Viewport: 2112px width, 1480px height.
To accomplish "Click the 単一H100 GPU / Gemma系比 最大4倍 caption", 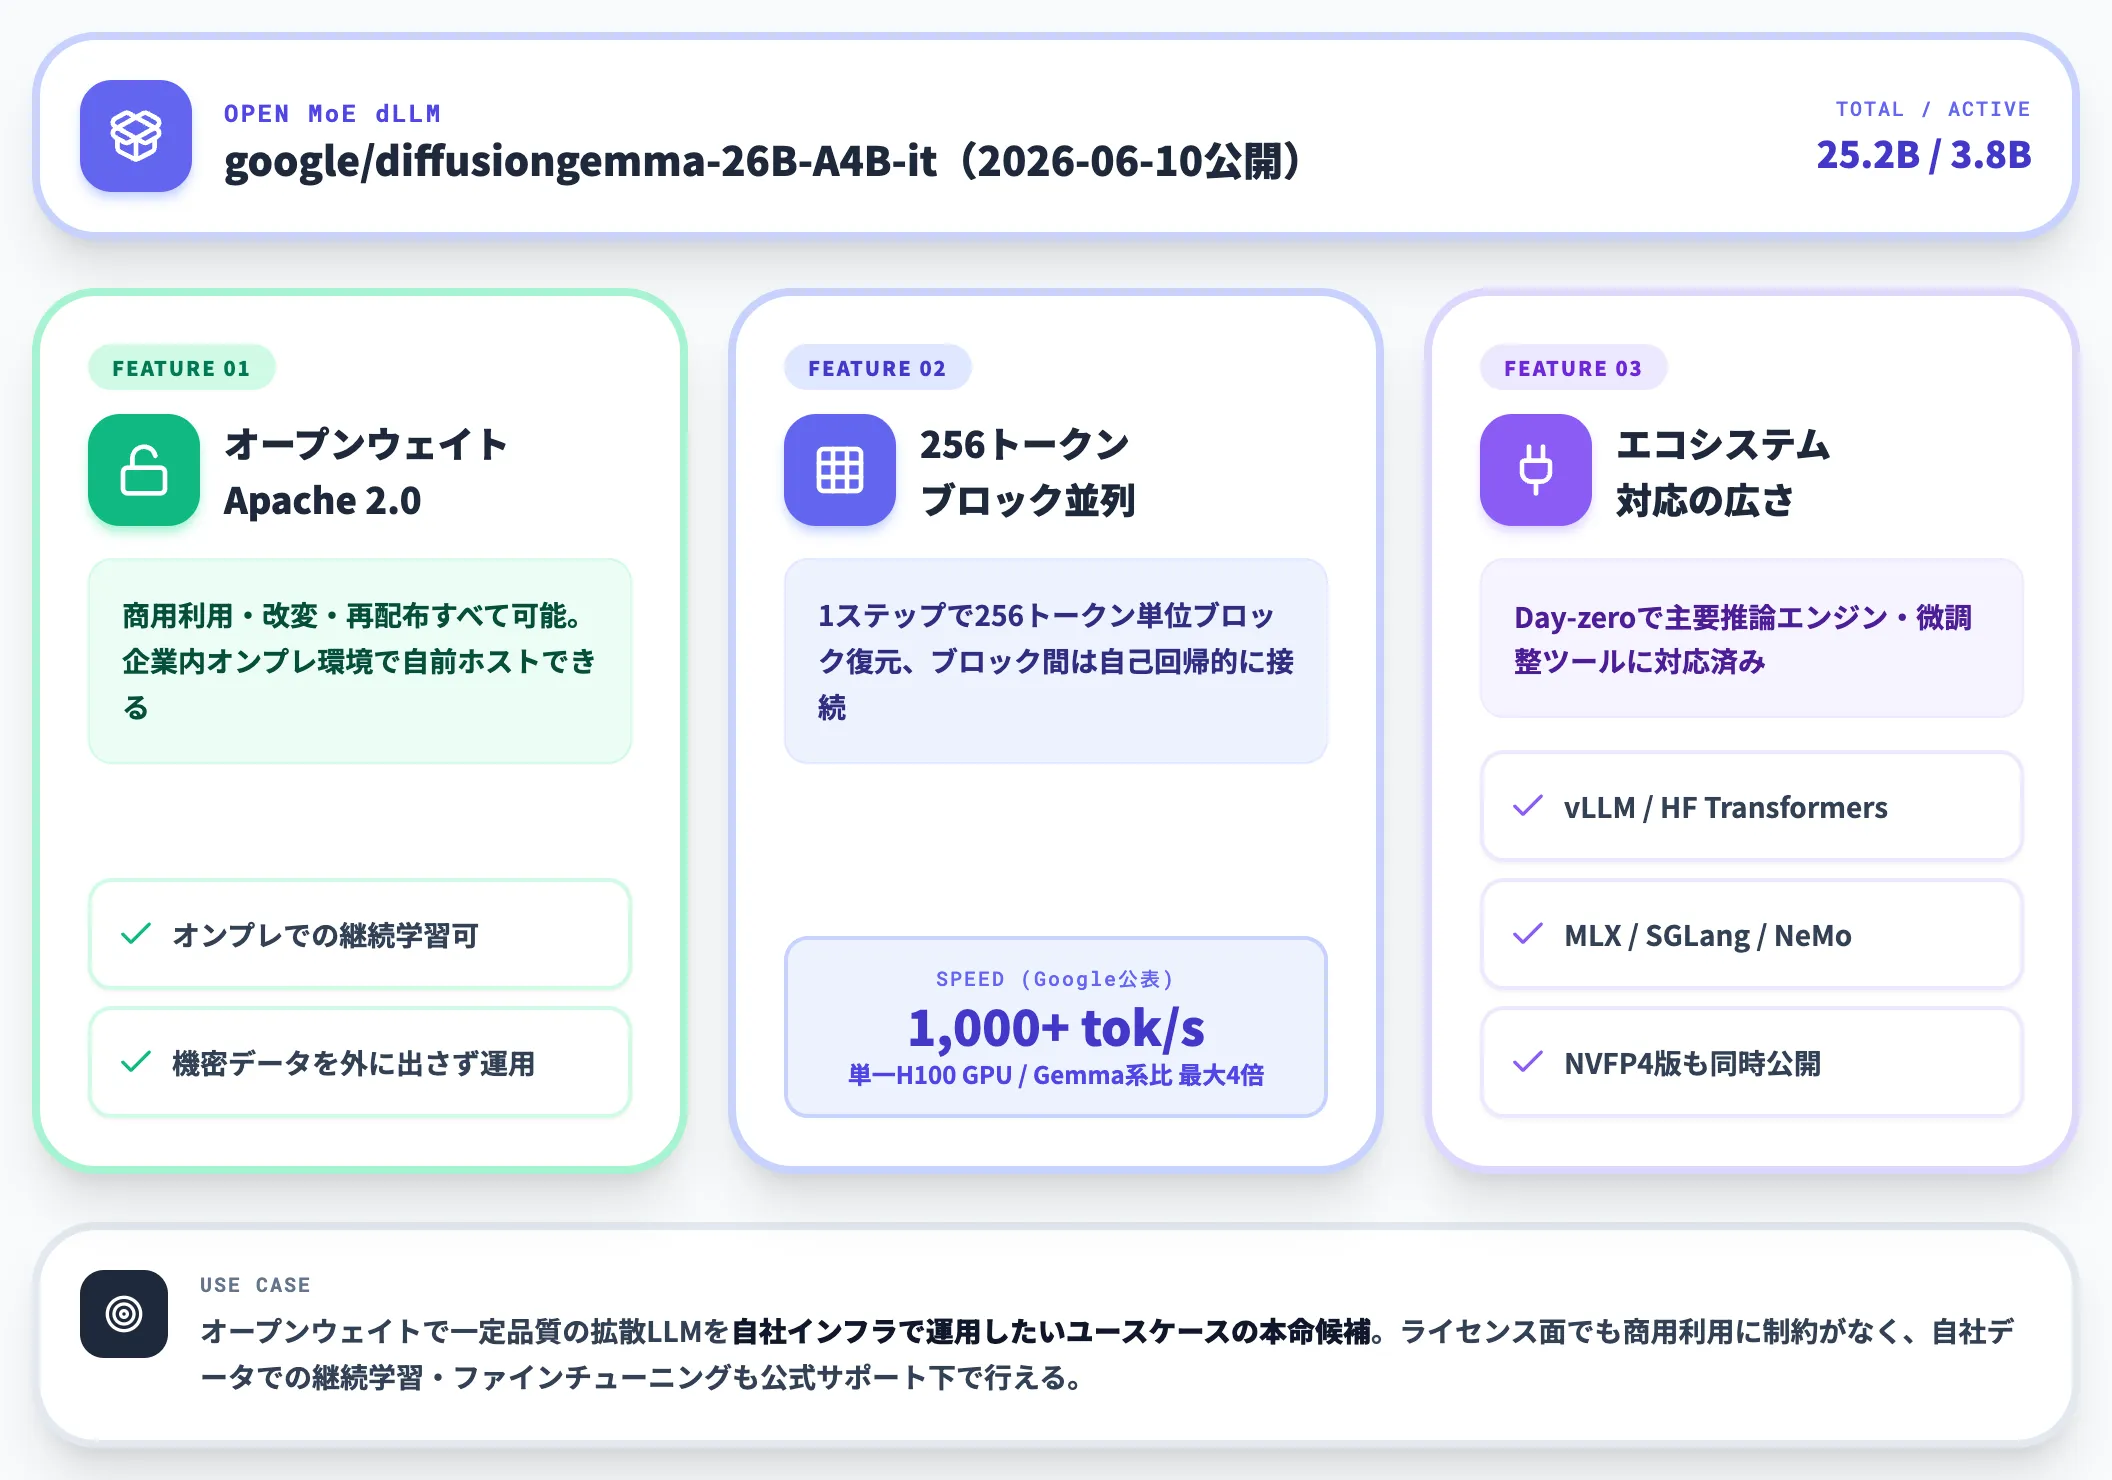I will click(x=1056, y=1075).
